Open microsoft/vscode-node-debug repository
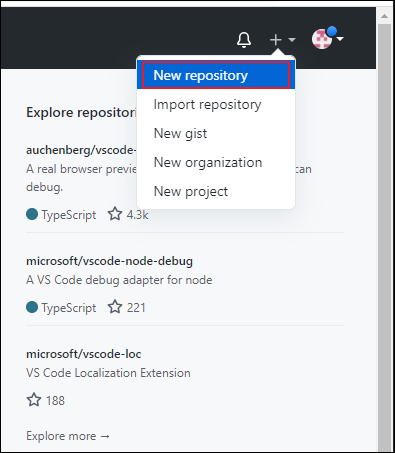This screenshot has height=453, width=395. coord(109,261)
